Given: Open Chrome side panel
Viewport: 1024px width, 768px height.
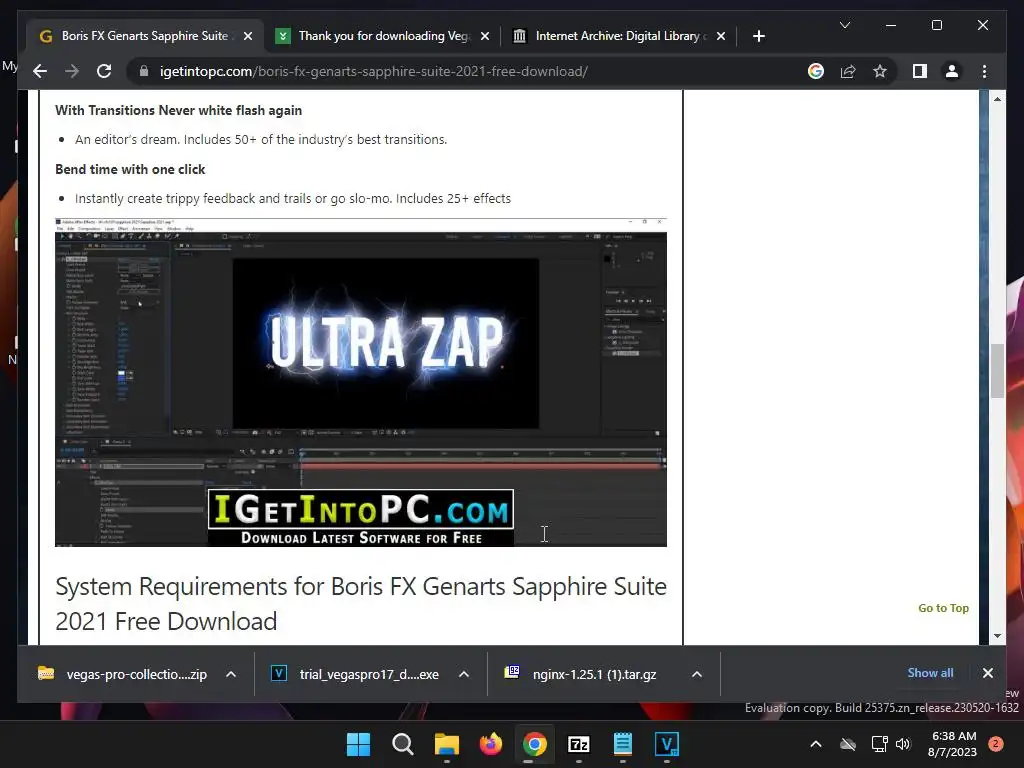Looking at the screenshot, I should 920,71.
